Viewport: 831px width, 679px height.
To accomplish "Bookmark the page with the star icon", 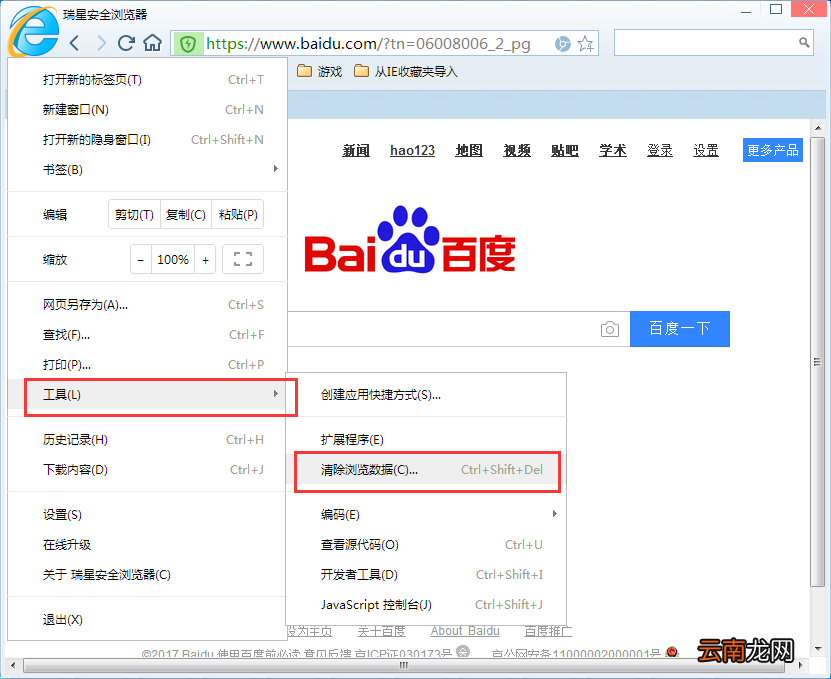I will point(586,43).
